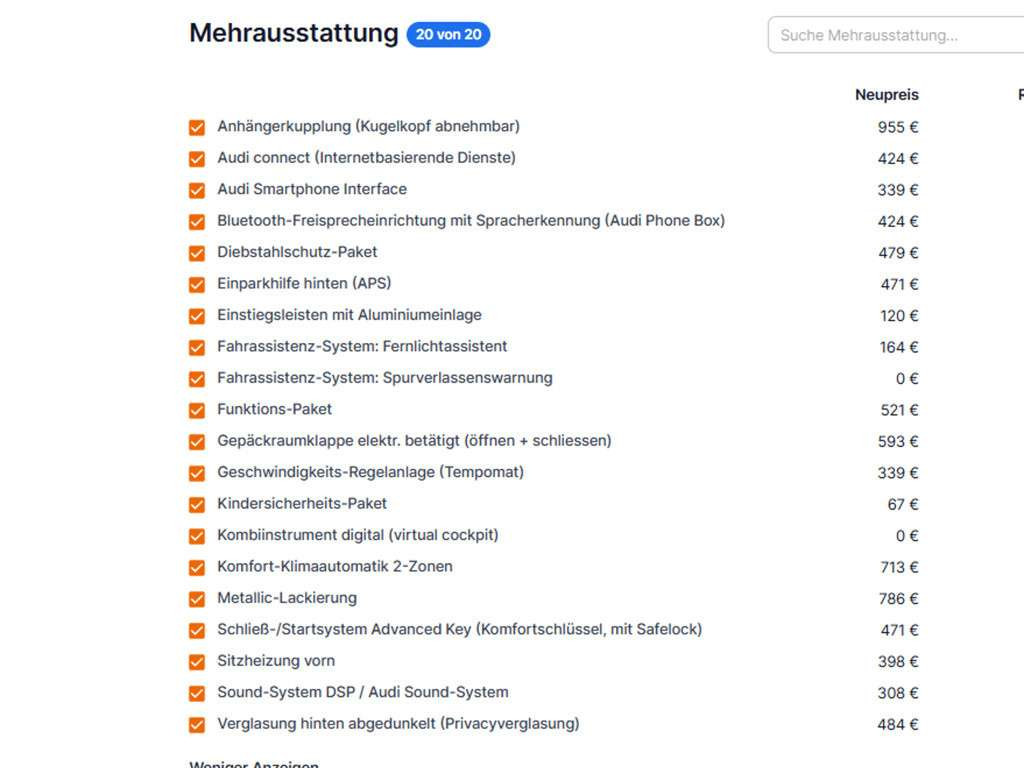1024x768 pixels.
Task: Uncheck Sitzheizung vorn option
Action: [x=197, y=662]
